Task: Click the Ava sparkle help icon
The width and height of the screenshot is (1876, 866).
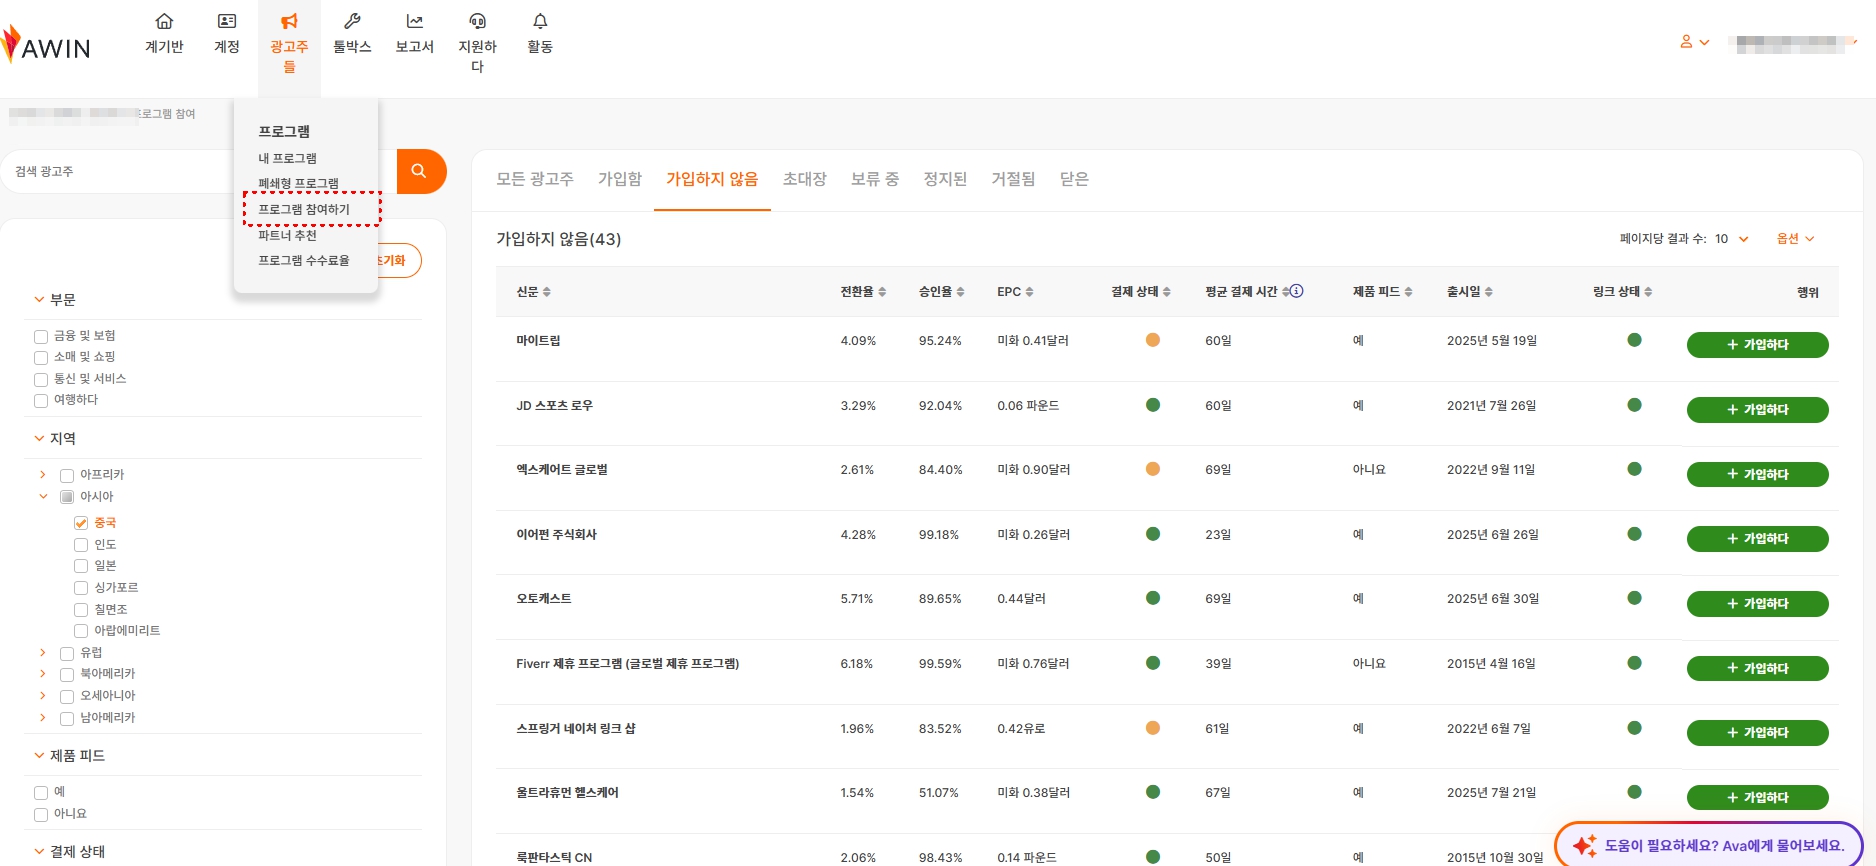Action: [x=1584, y=846]
